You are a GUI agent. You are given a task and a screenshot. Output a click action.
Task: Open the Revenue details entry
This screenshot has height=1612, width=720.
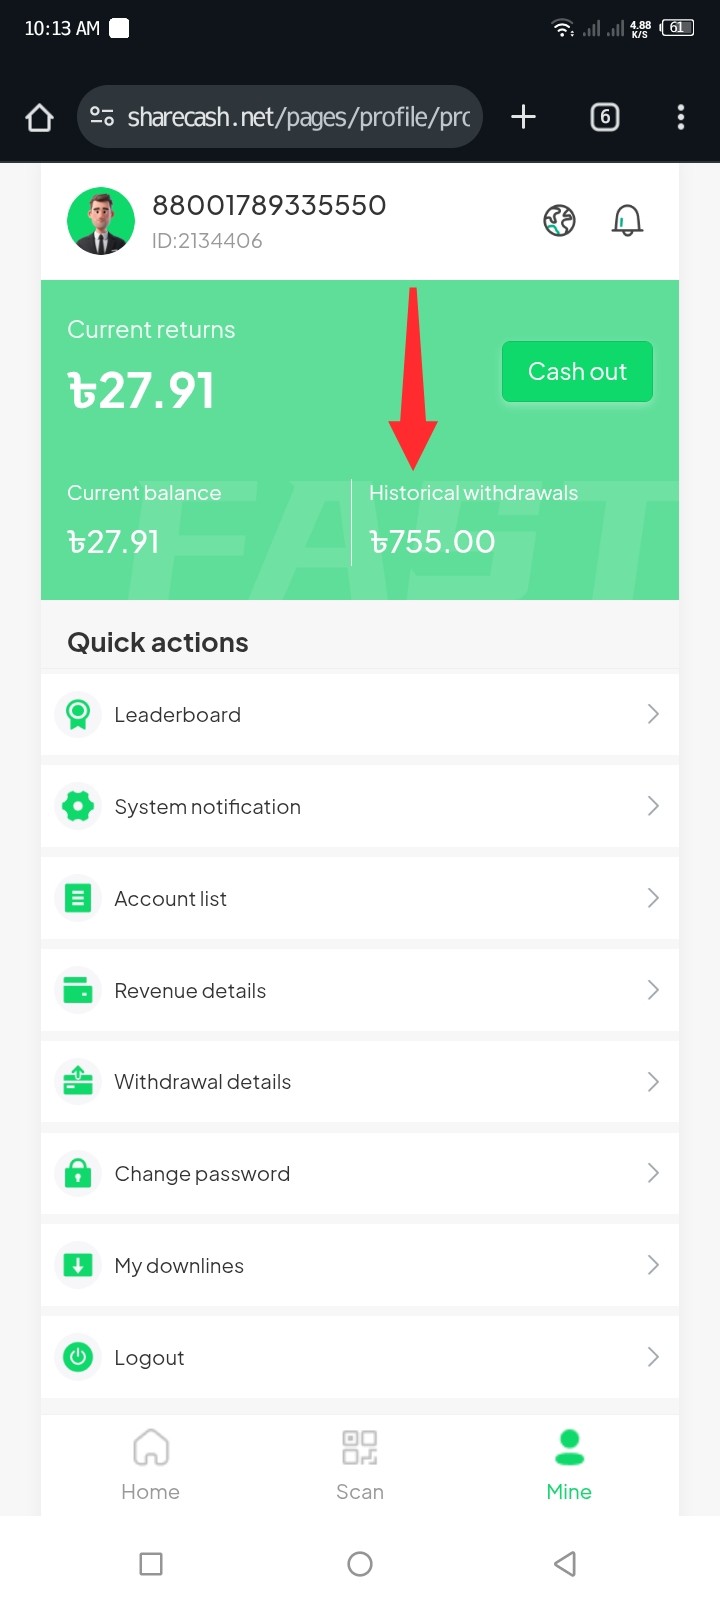(360, 990)
